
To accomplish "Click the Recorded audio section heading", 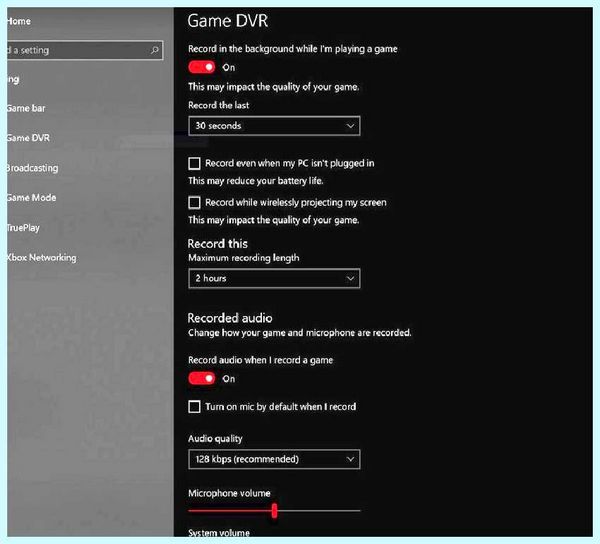I will tap(230, 318).
